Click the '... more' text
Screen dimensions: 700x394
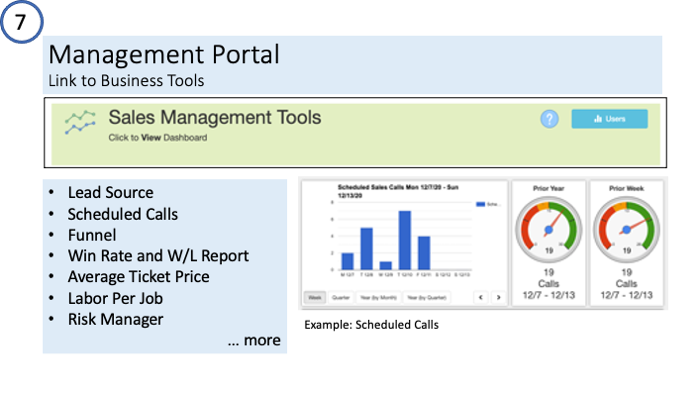[254, 340]
